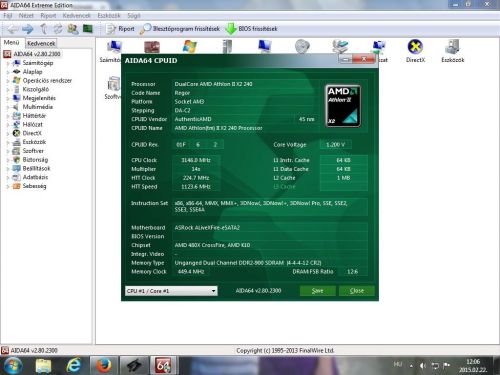Select Háttértár in the tree
Viewport: 500px width, 375px height.
pos(34,116)
